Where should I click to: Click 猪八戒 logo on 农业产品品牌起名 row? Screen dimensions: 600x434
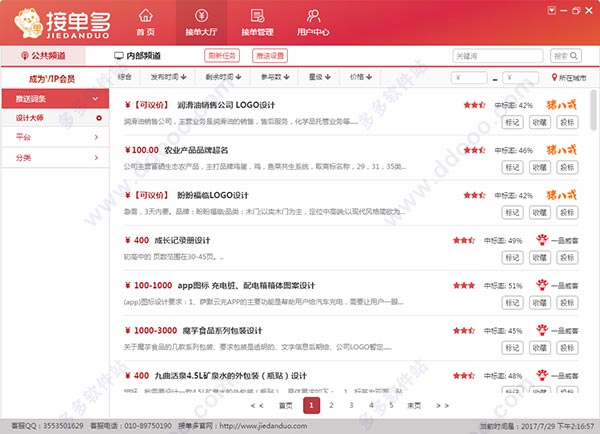click(x=561, y=150)
